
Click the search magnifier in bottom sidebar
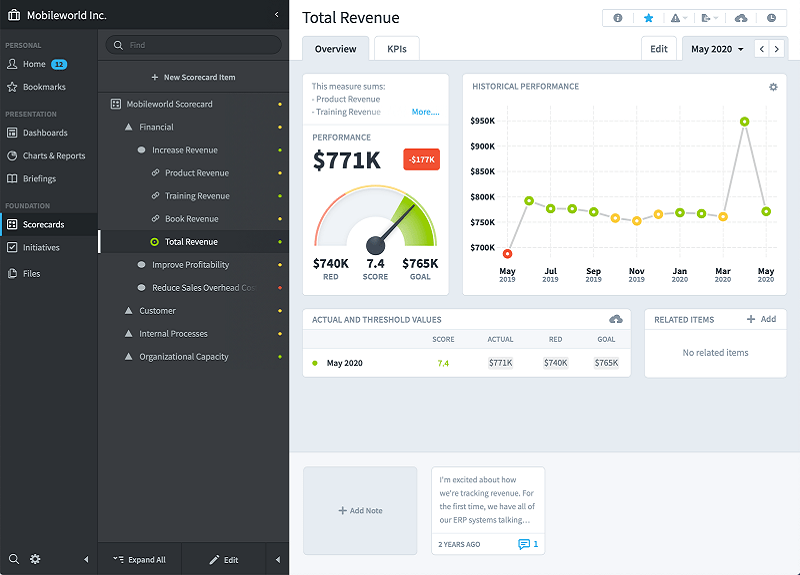pos(14,559)
